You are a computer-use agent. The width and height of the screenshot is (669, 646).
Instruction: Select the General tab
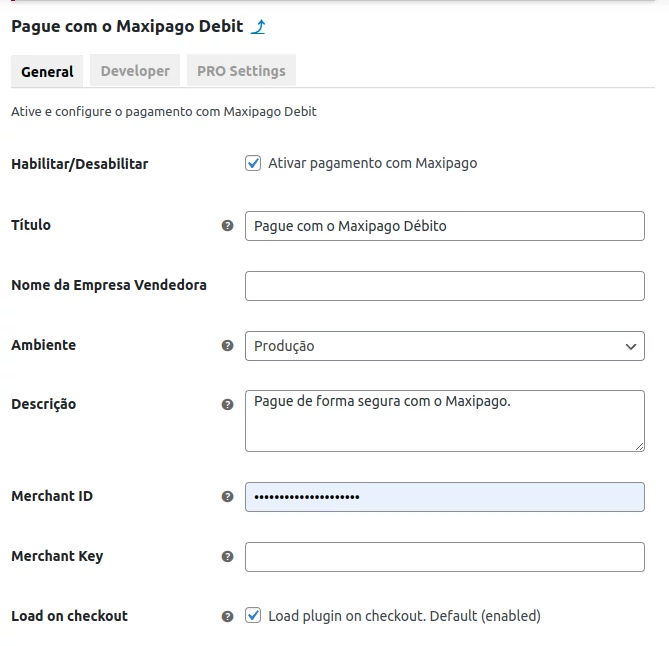47,72
